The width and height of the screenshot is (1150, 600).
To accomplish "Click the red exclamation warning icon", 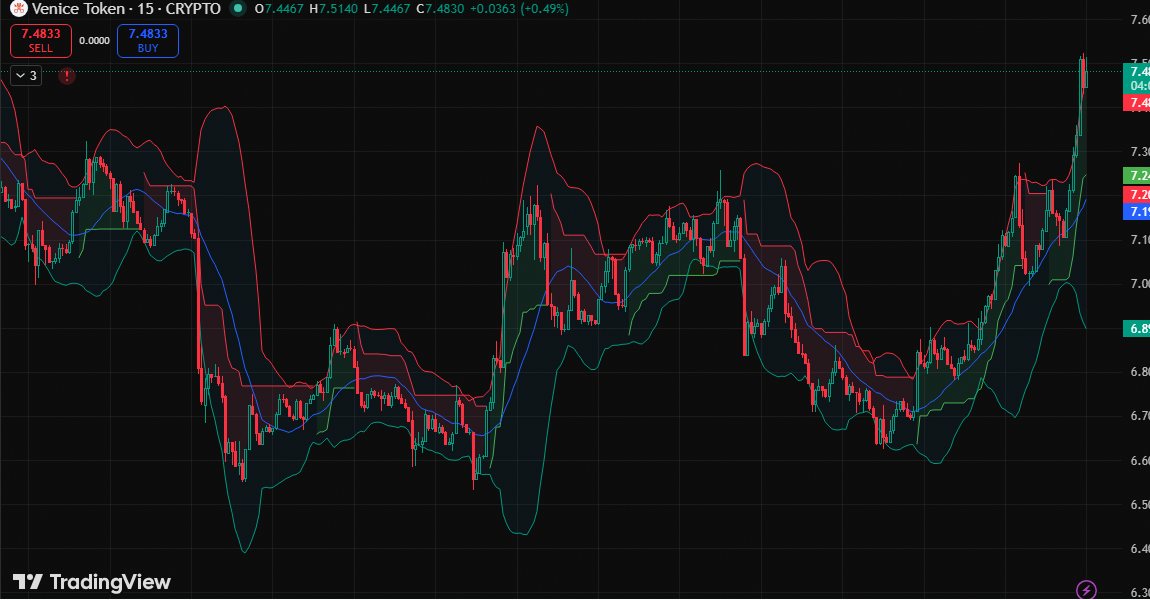I will [x=67, y=76].
